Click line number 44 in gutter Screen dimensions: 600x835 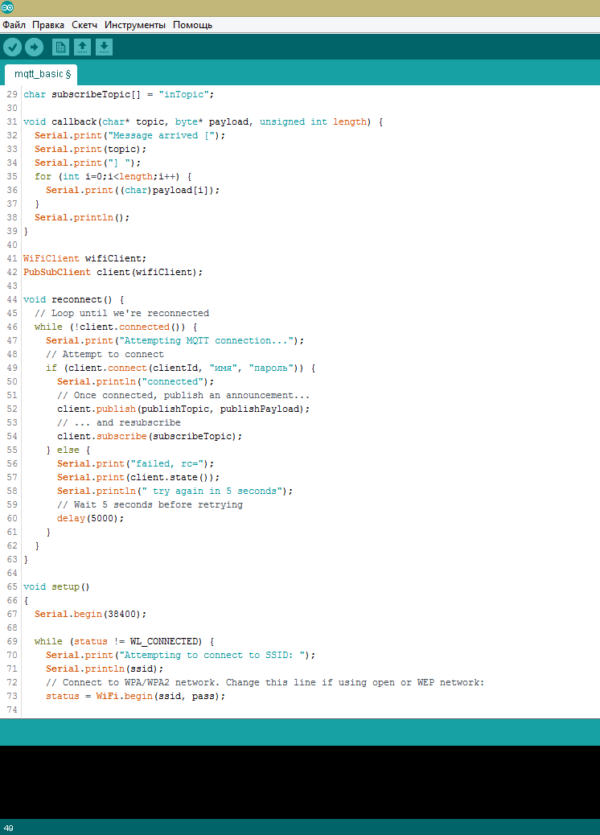point(12,299)
